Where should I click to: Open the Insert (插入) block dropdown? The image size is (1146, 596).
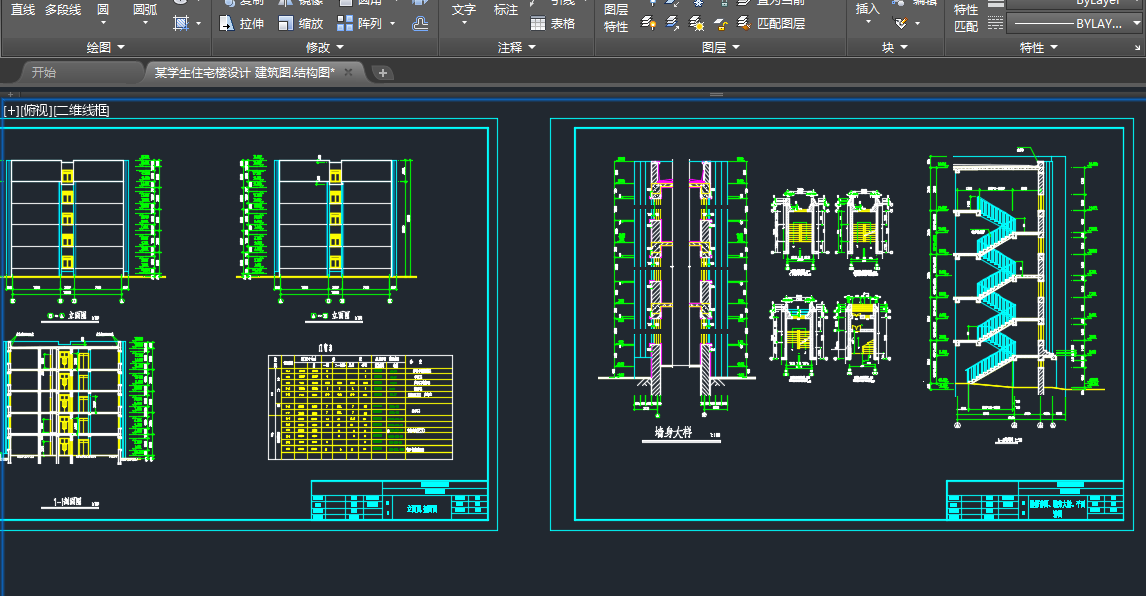(868, 22)
